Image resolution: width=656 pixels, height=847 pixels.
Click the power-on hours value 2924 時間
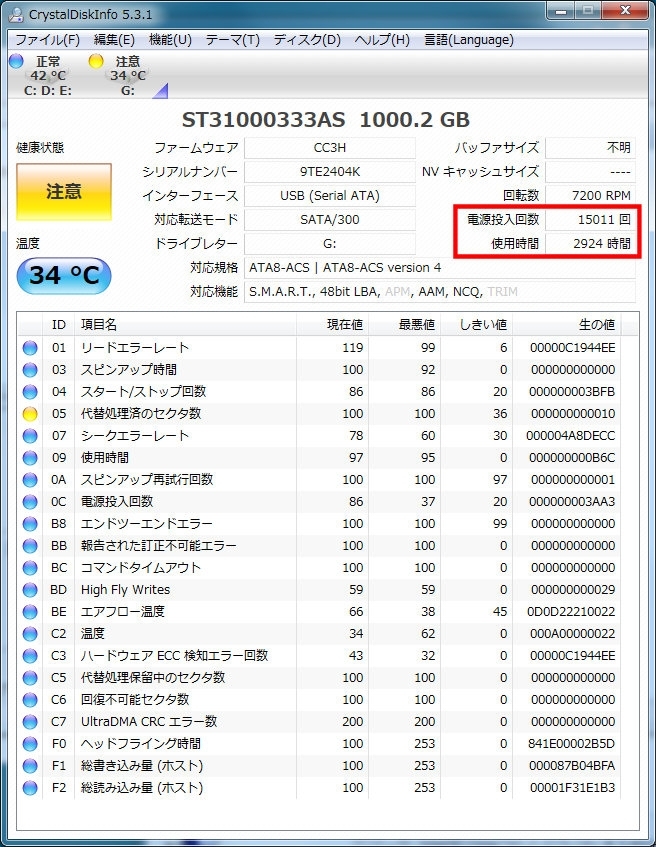click(590, 244)
